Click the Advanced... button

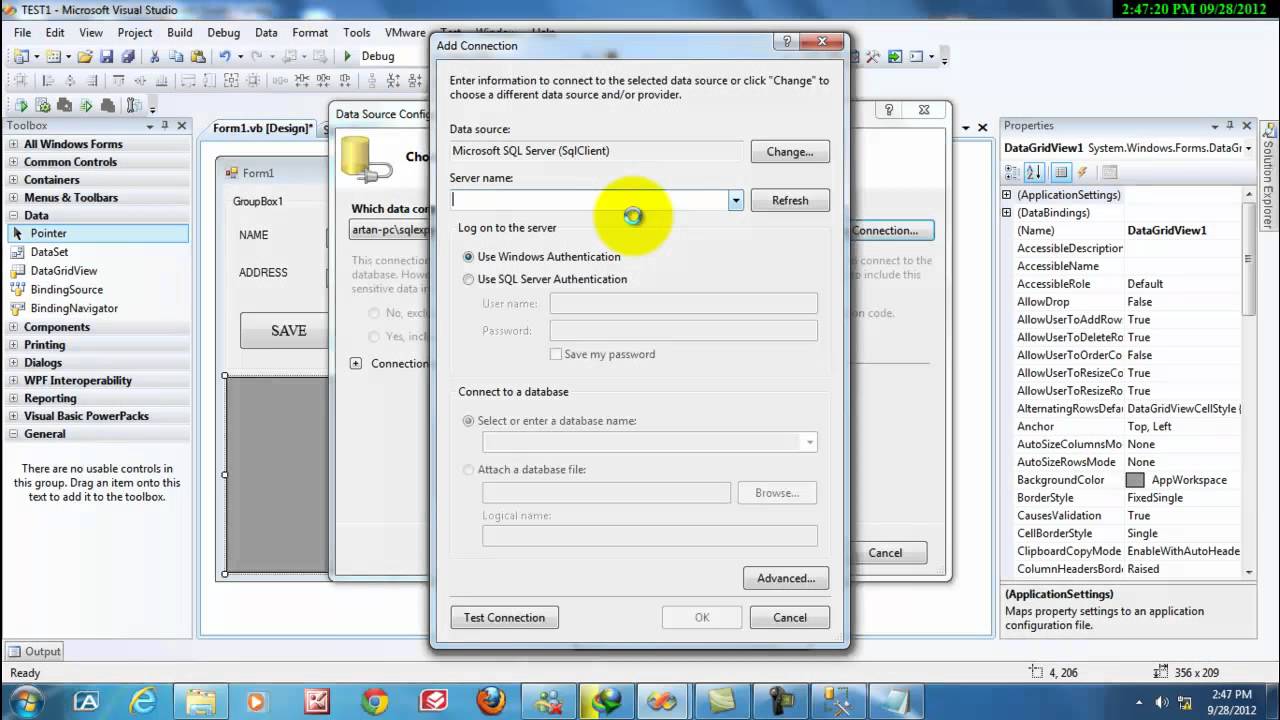(x=786, y=578)
